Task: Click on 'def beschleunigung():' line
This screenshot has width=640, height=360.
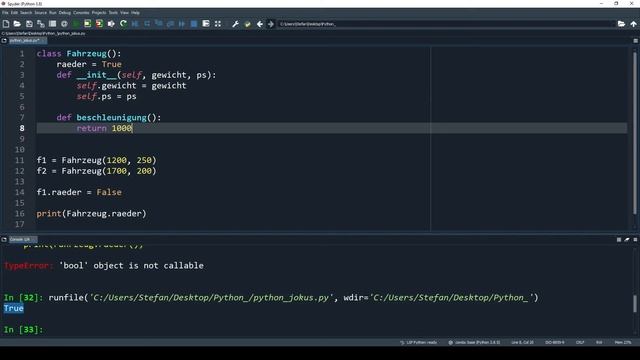Action: click(x=109, y=118)
